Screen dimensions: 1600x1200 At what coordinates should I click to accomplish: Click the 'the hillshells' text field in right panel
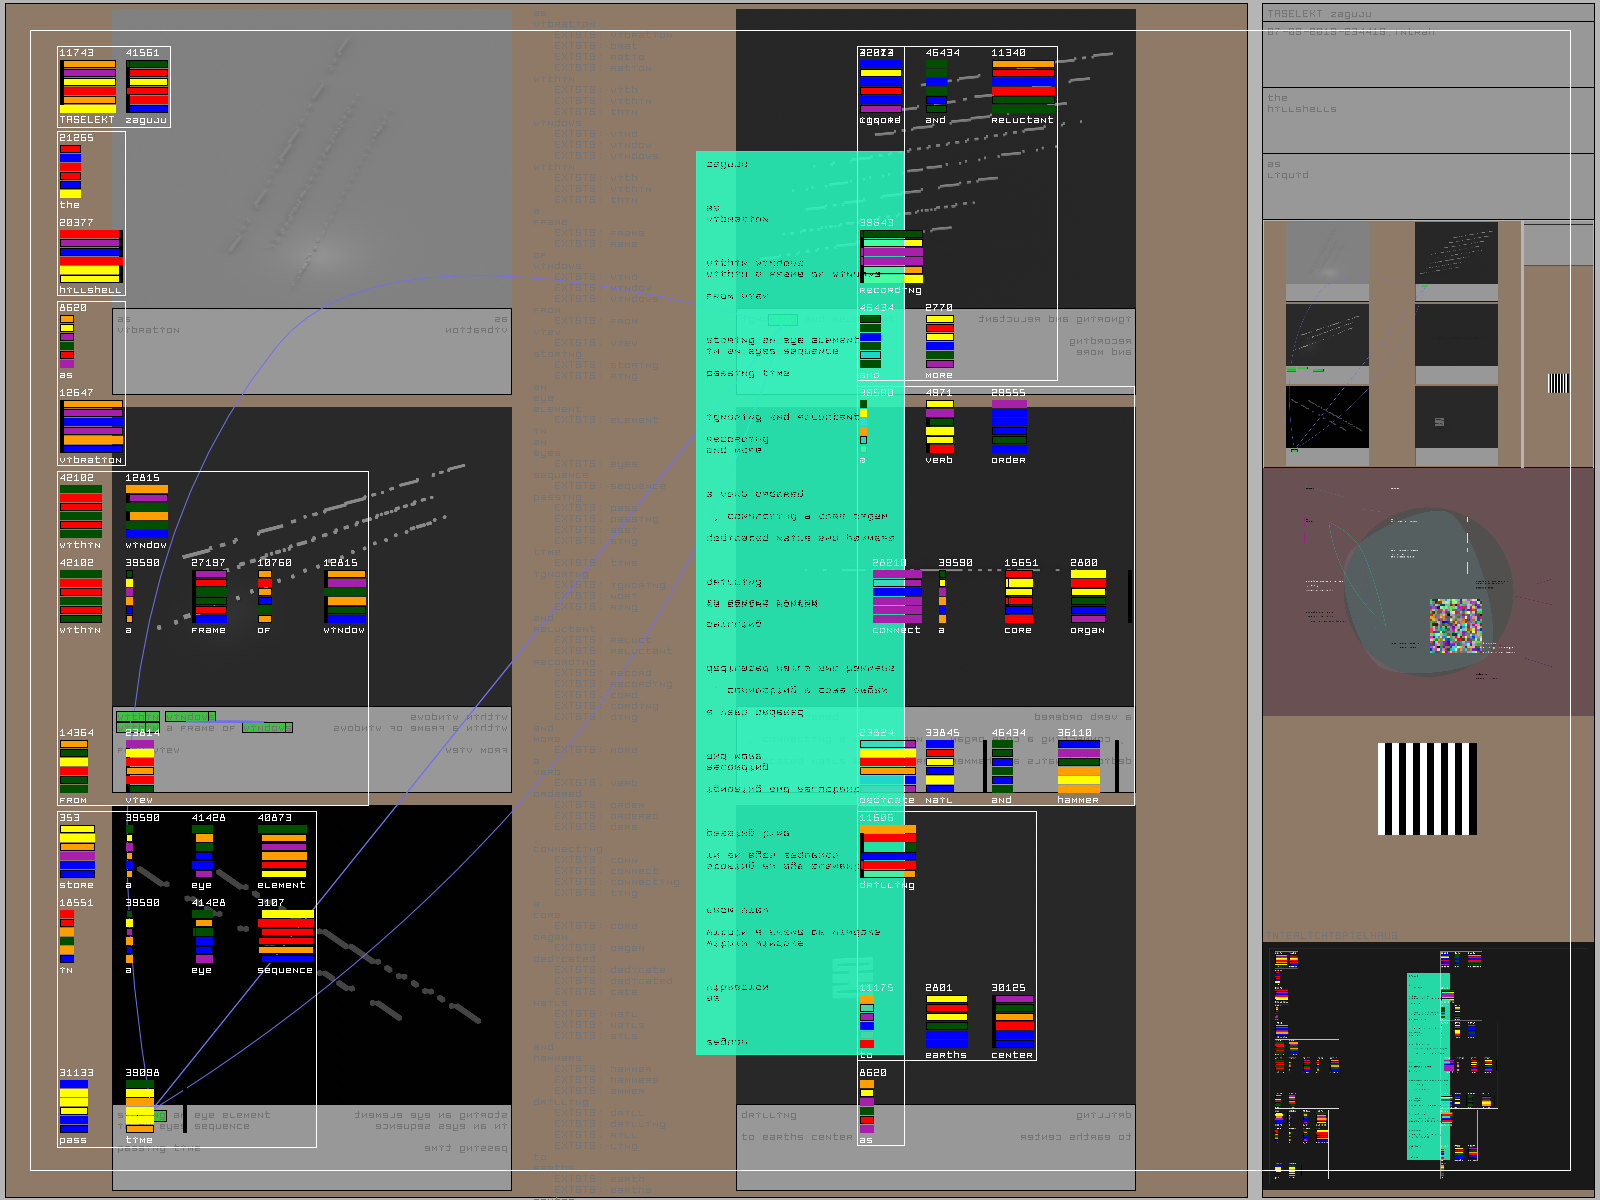coord(1428,120)
